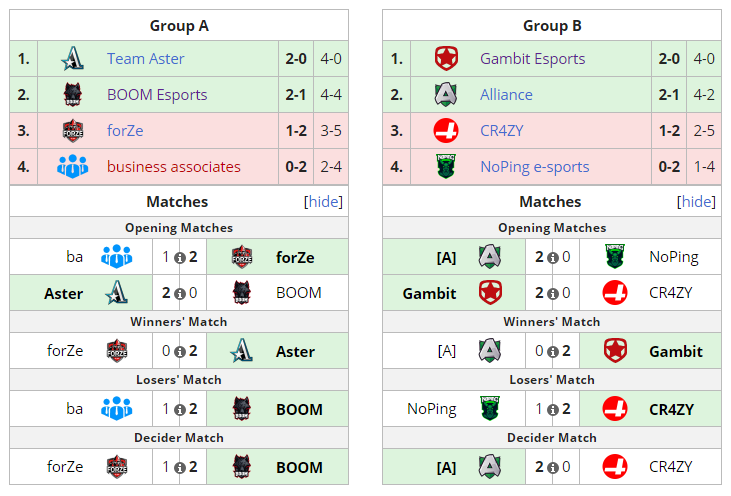Open Team Aster team page link
The width and height of the screenshot is (731, 496).
coord(146,59)
